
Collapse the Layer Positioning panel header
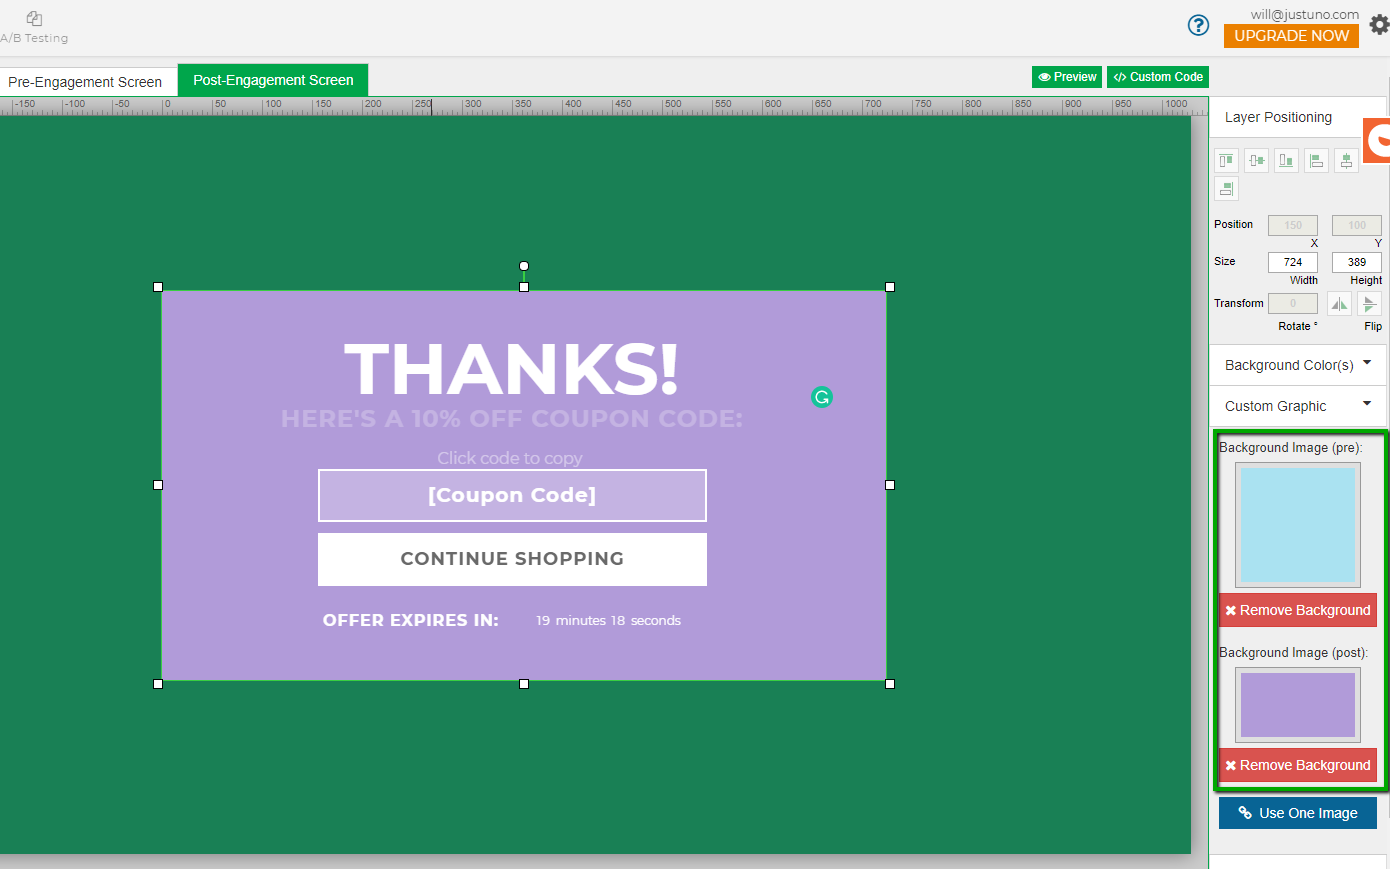1278,117
